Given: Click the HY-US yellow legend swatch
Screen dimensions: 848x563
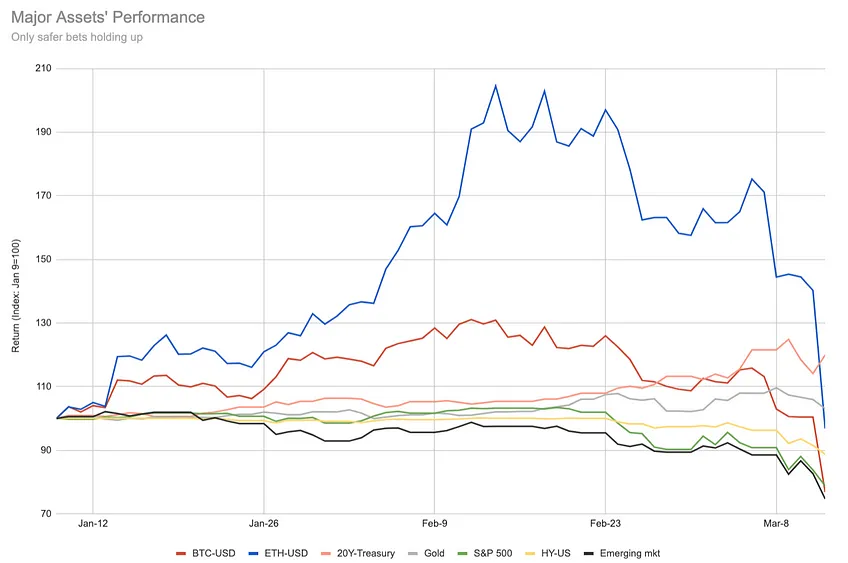Looking at the screenshot, I should pos(530,554).
